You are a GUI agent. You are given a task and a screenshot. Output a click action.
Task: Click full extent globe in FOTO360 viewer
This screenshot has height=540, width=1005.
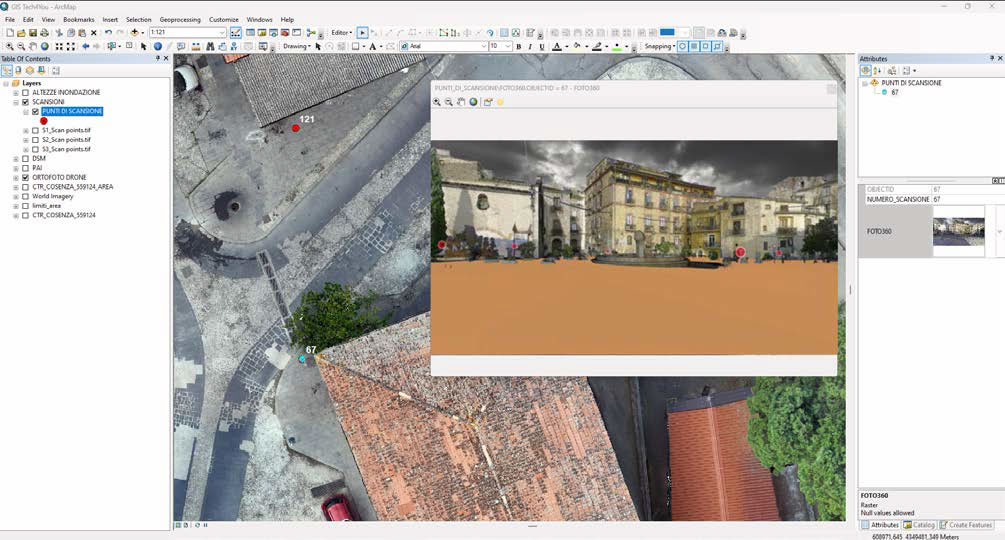coord(473,102)
